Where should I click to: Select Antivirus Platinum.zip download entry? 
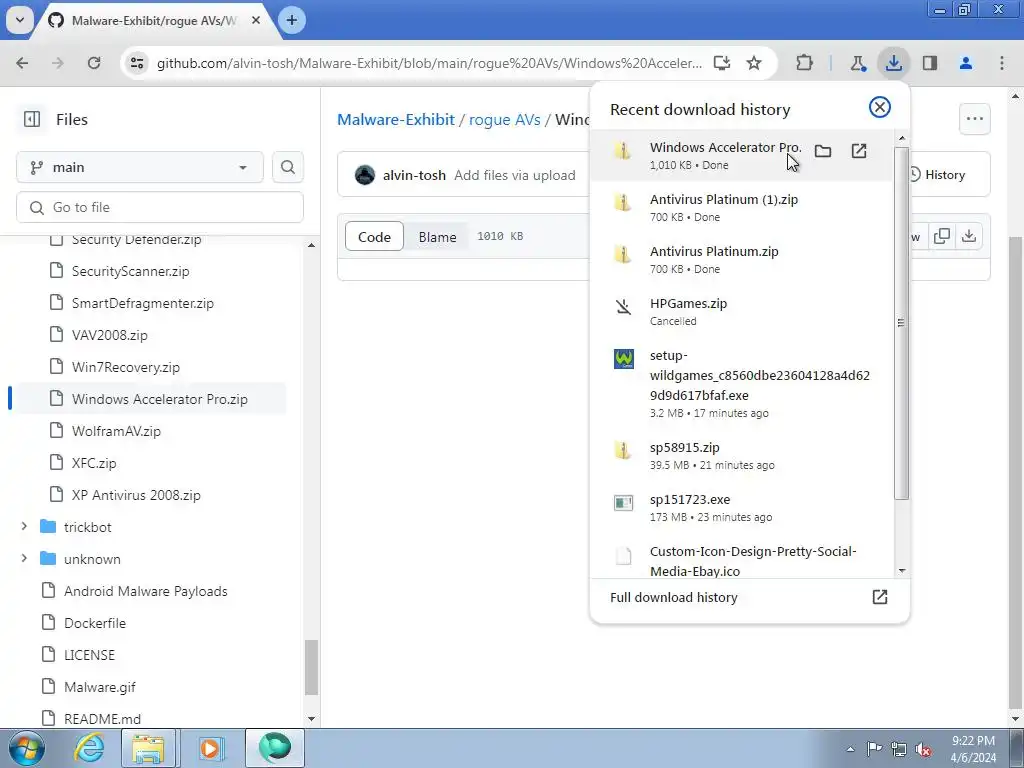[741, 259]
